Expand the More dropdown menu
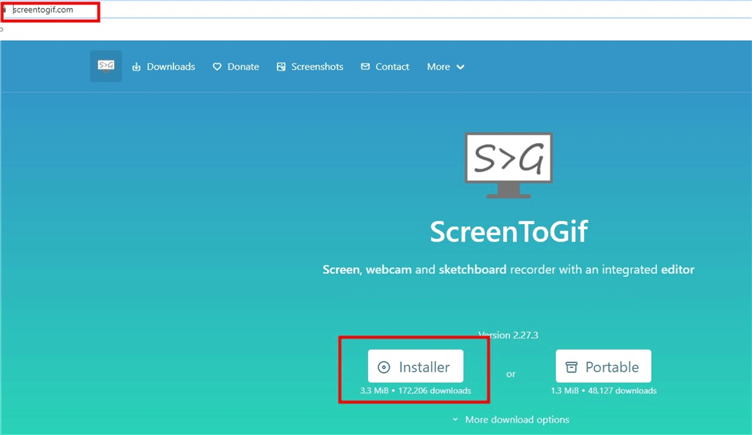 (446, 67)
